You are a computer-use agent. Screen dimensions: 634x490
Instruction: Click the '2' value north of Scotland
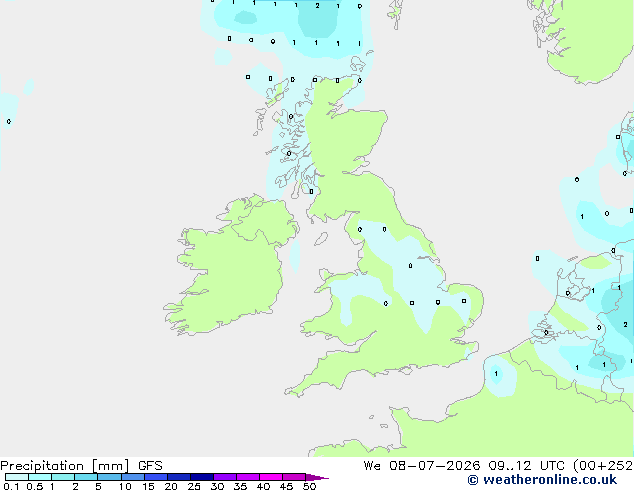317,6
